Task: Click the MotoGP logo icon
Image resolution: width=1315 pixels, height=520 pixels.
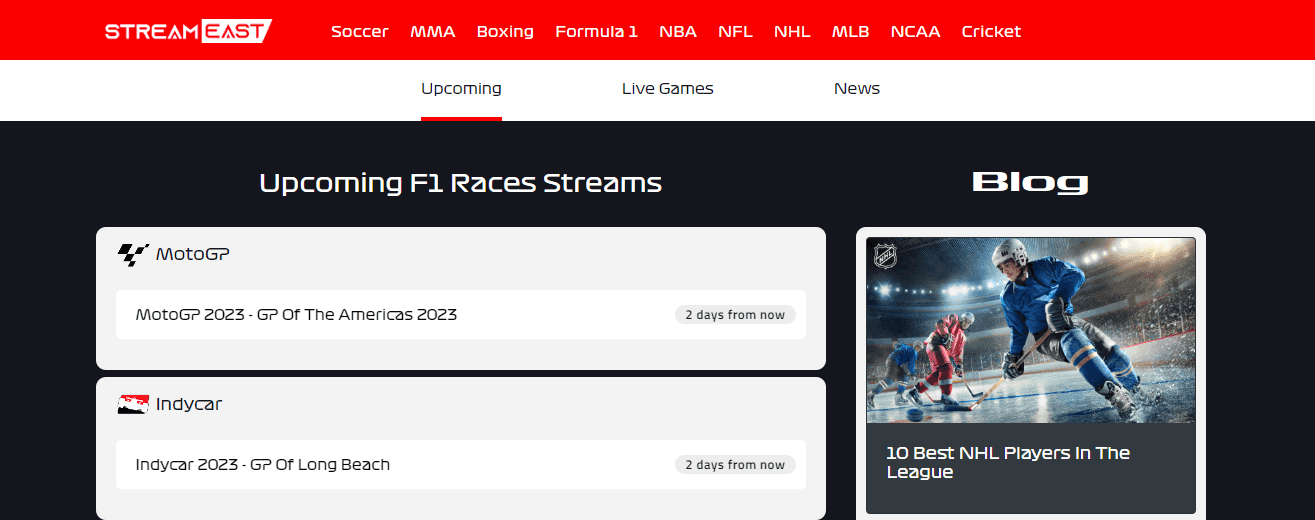Action: 132,255
